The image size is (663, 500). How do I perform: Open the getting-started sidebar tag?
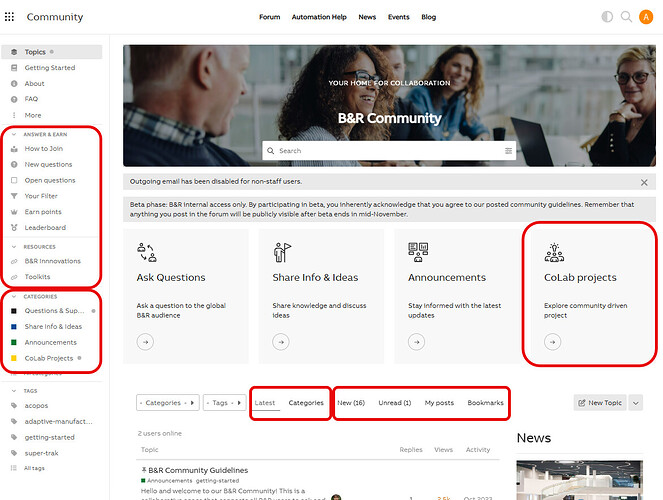tap(49, 437)
